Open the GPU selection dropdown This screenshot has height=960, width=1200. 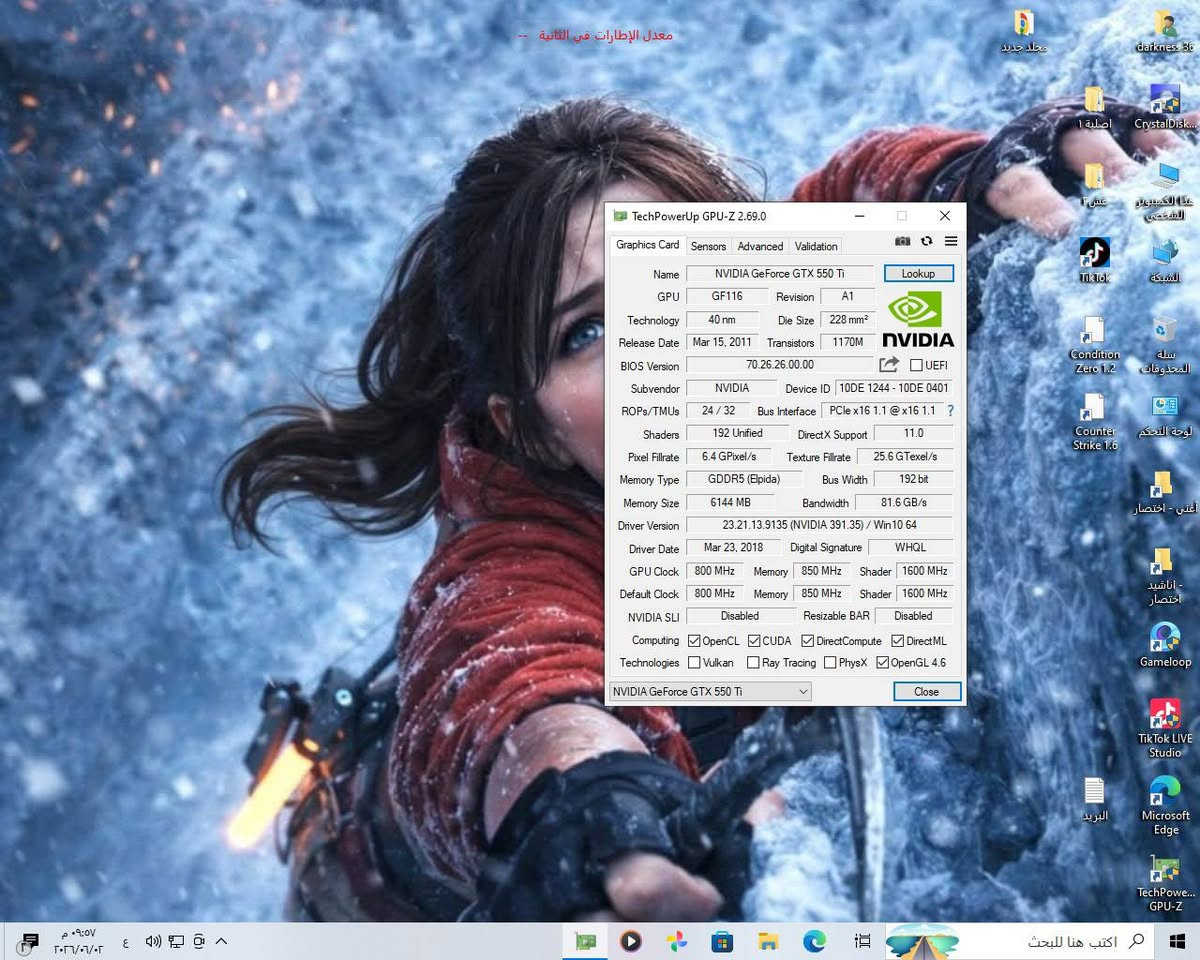pyautogui.click(x=710, y=691)
